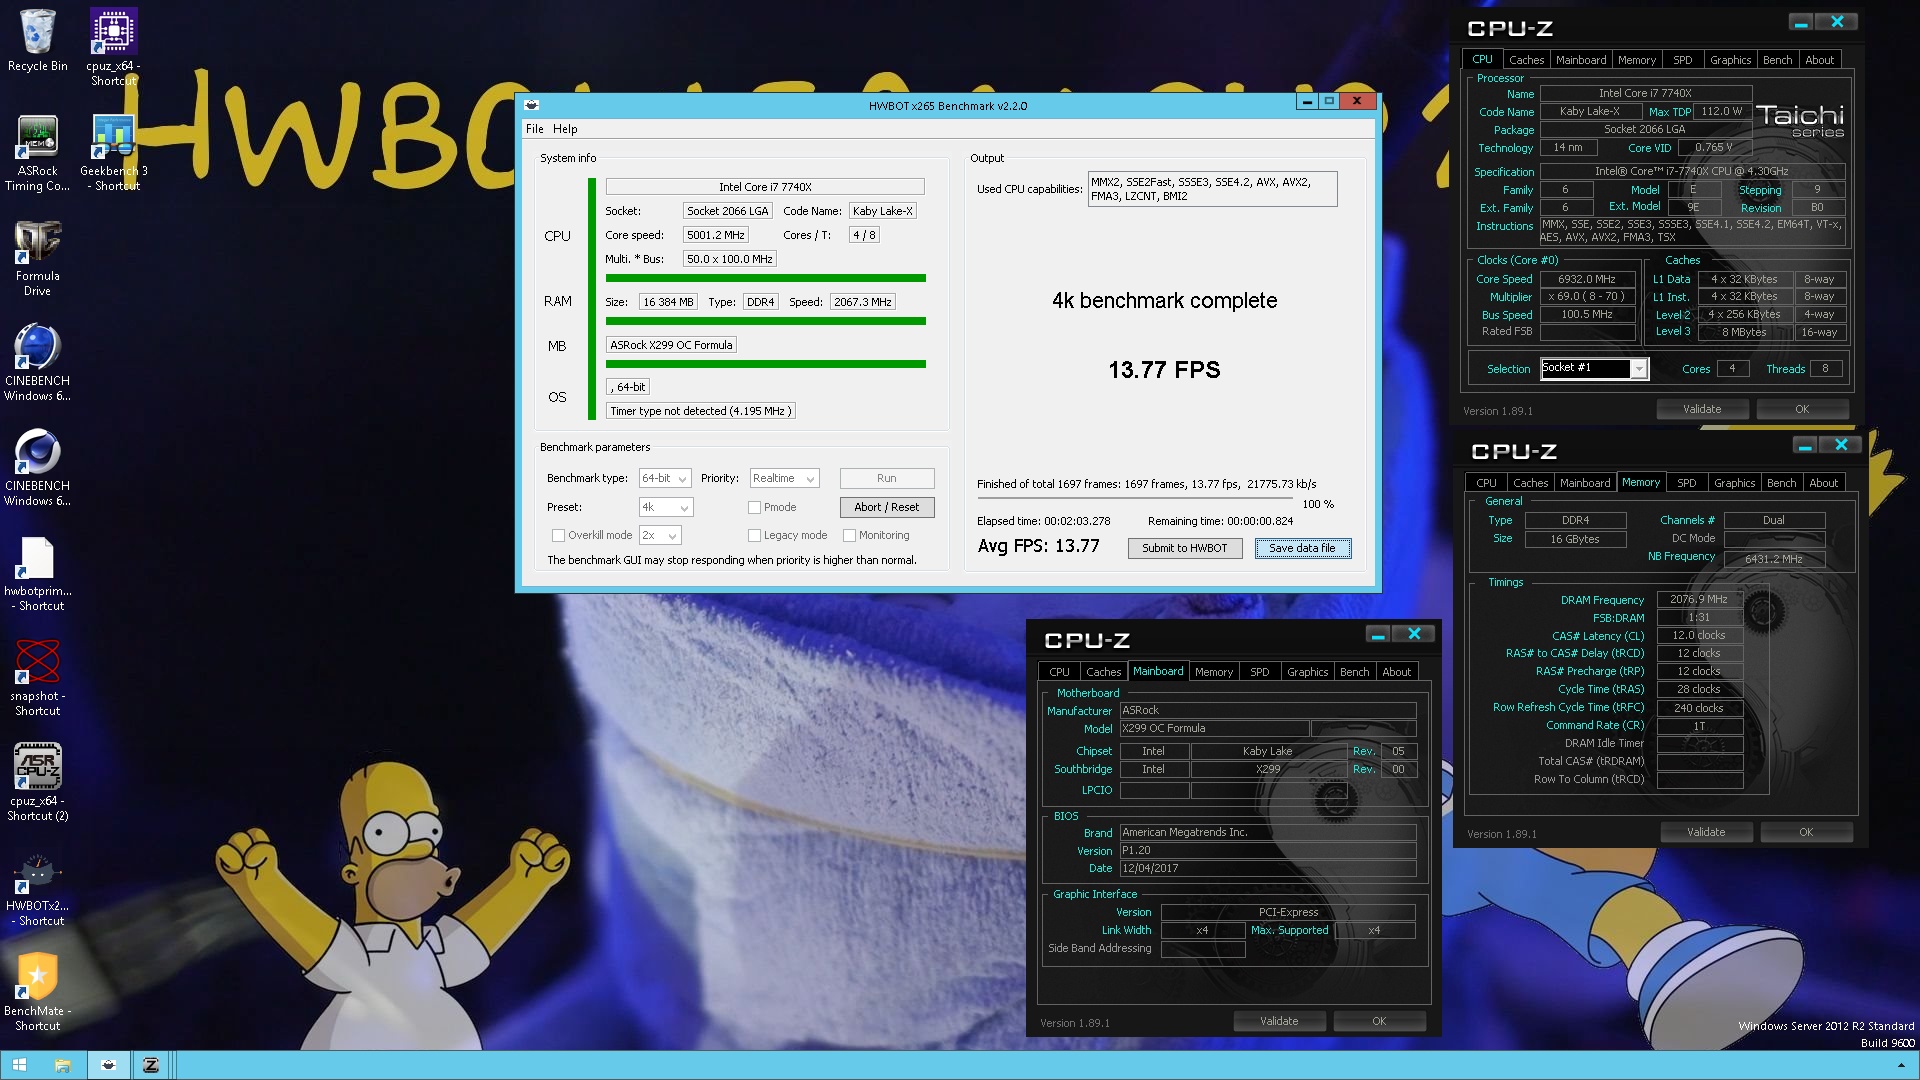The image size is (1920, 1080).
Task: Click the Used CPU capabilities text box
Action: pyautogui.click(x=1212, y=189)
